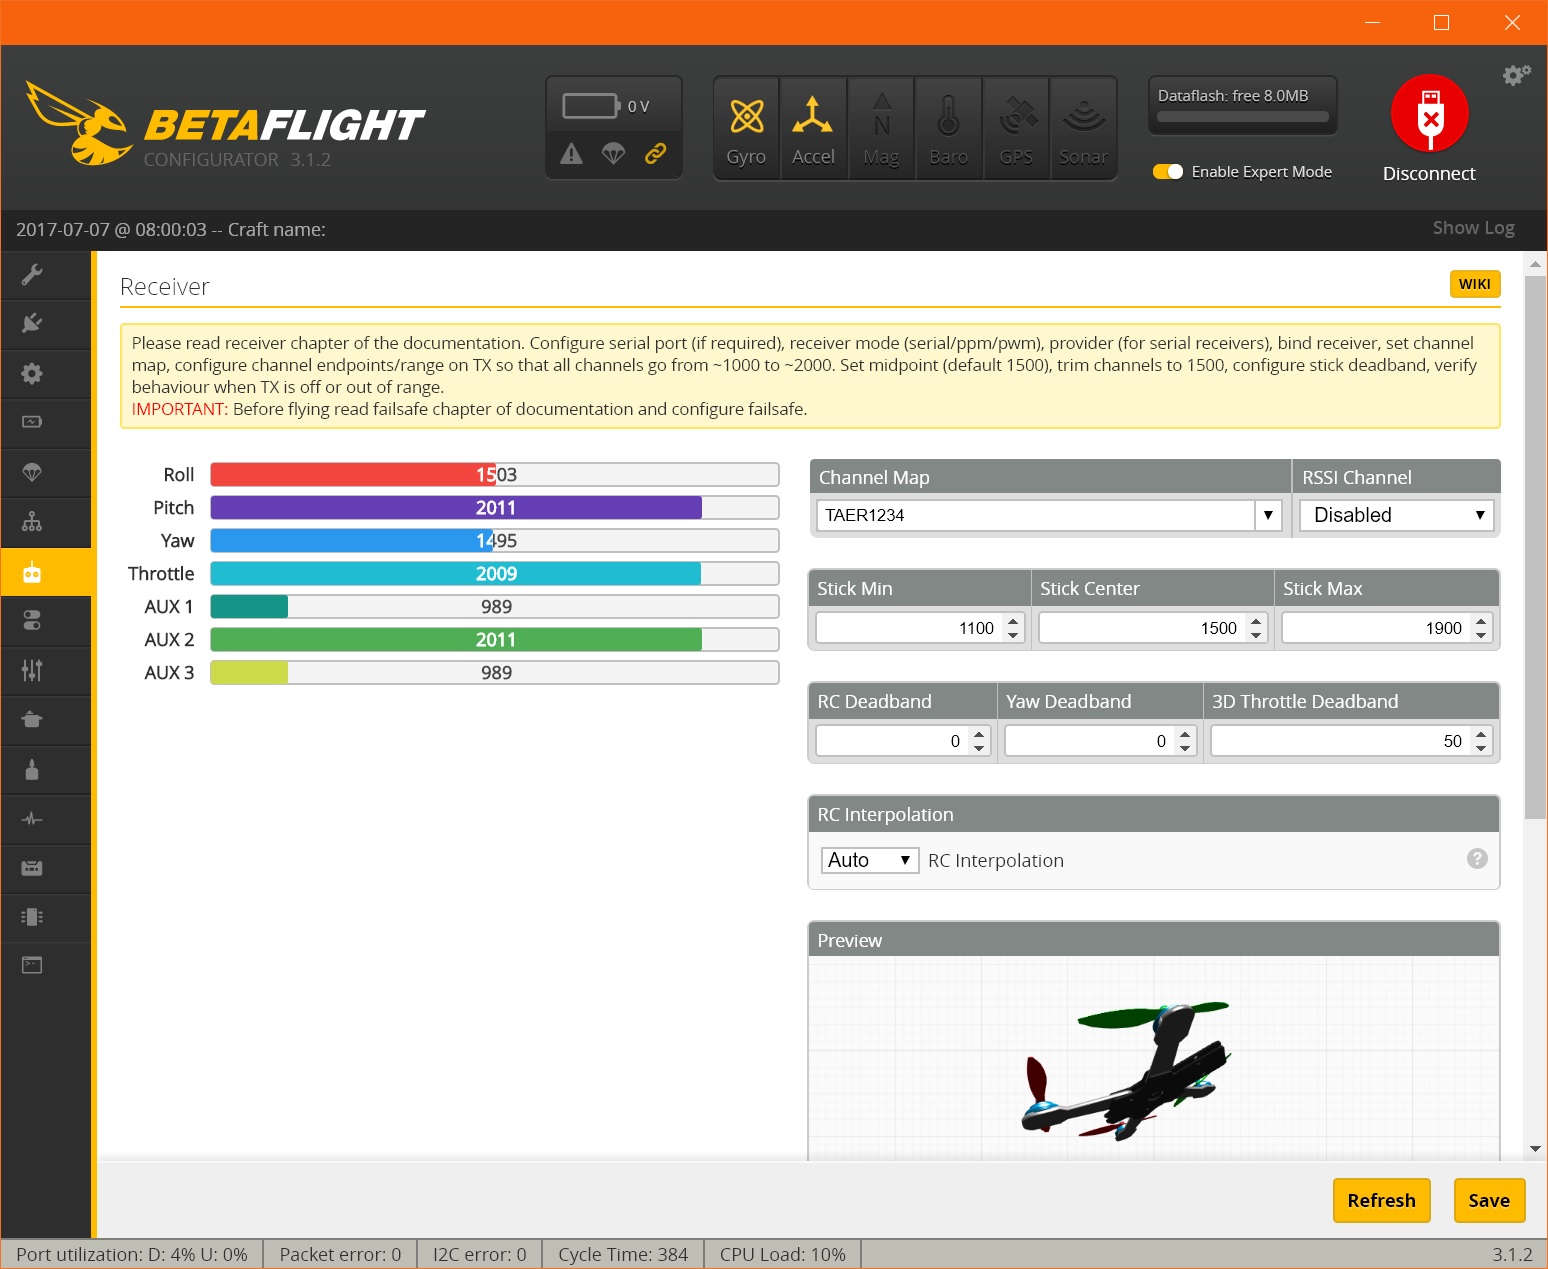1548x1269 pixels.
Task: Click the Roll channel bar
Action: pos(495,475)
